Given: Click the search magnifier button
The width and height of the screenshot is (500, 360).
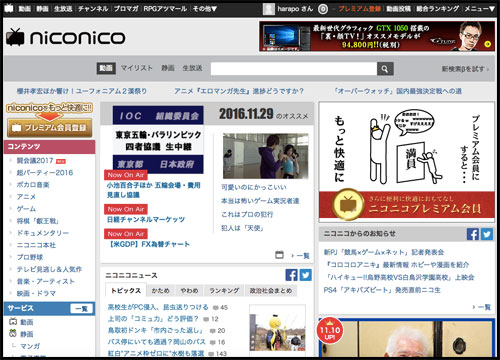Looking at the screenshot, I should tap(385, 69).
